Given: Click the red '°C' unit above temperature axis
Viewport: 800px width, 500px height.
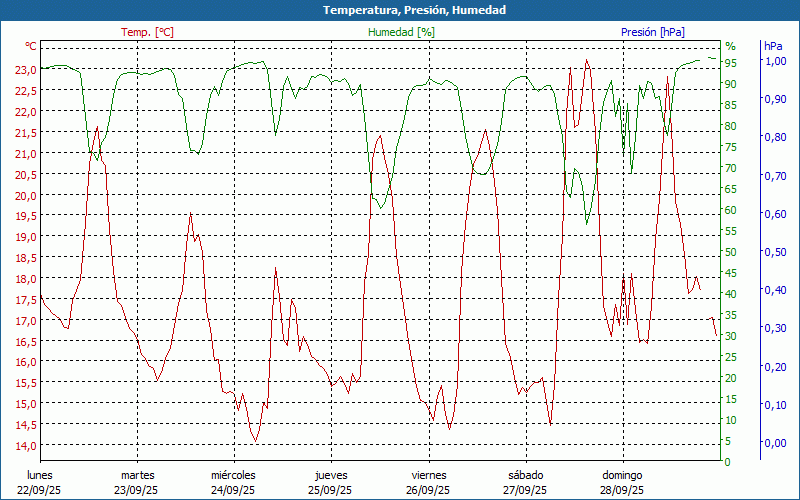Looking at the screenshot, I should (31, 46).
